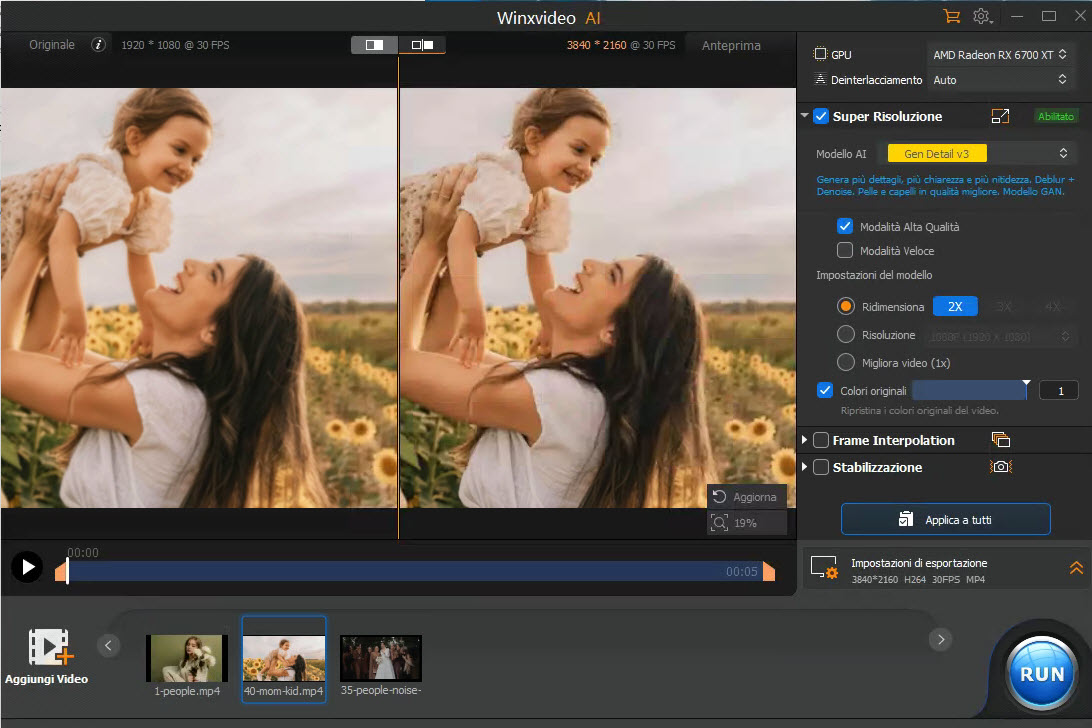Select the Ridimensiona radio option
1092x728 pixels.
(x=845, y=306)
